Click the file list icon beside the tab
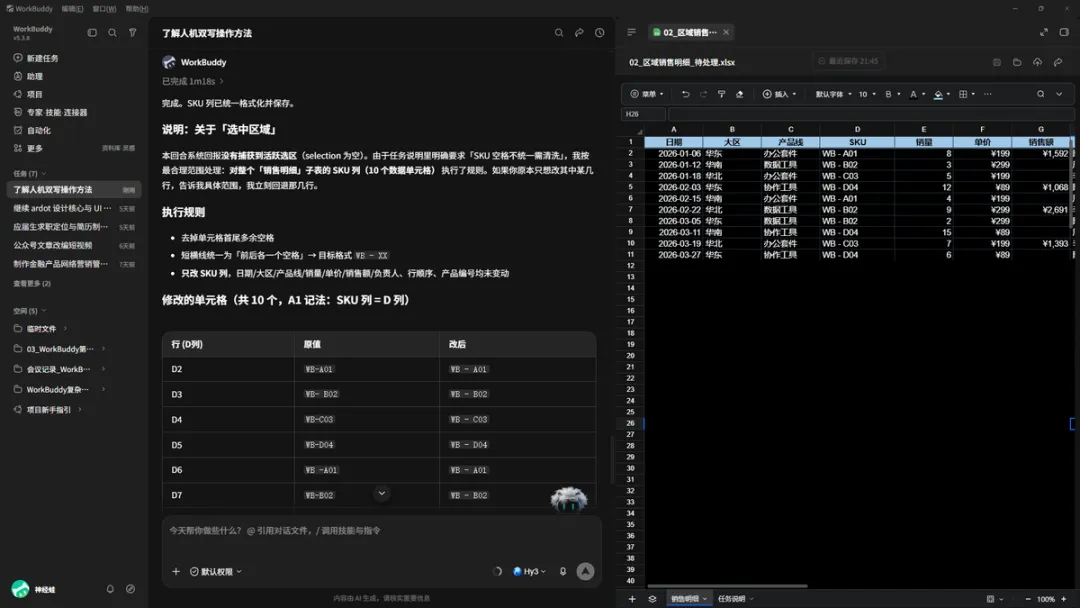This screenshot has width=1080, height=608. tap(631, 32)
